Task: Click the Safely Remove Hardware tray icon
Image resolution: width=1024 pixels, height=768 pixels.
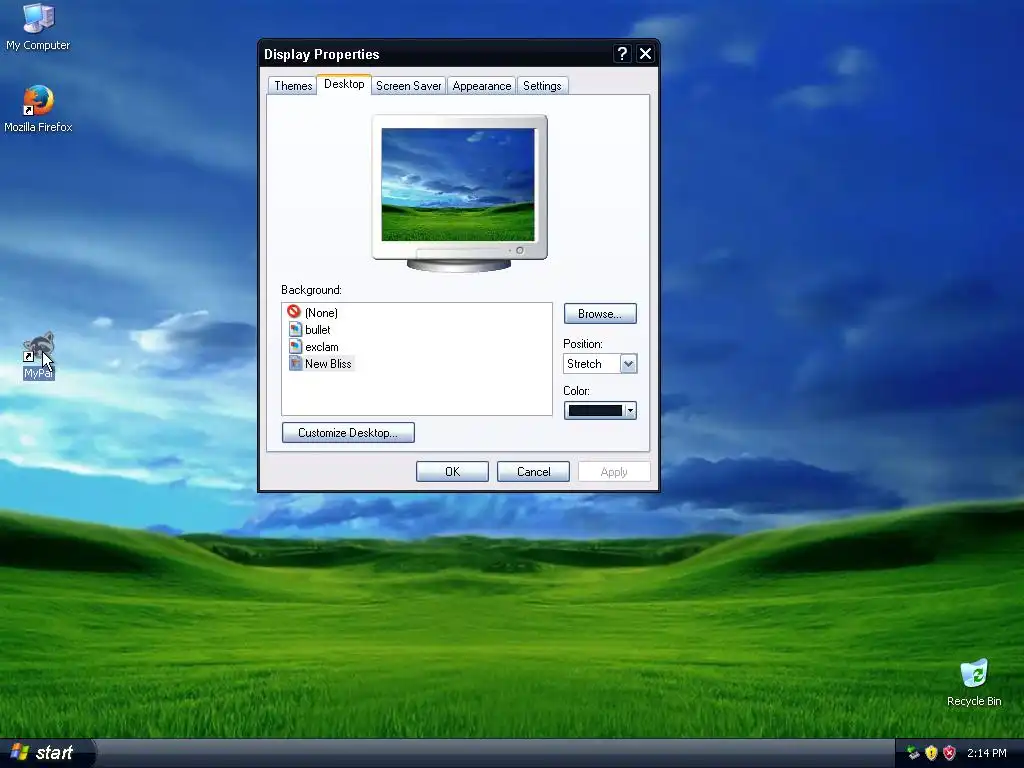Action: point(913,753)
